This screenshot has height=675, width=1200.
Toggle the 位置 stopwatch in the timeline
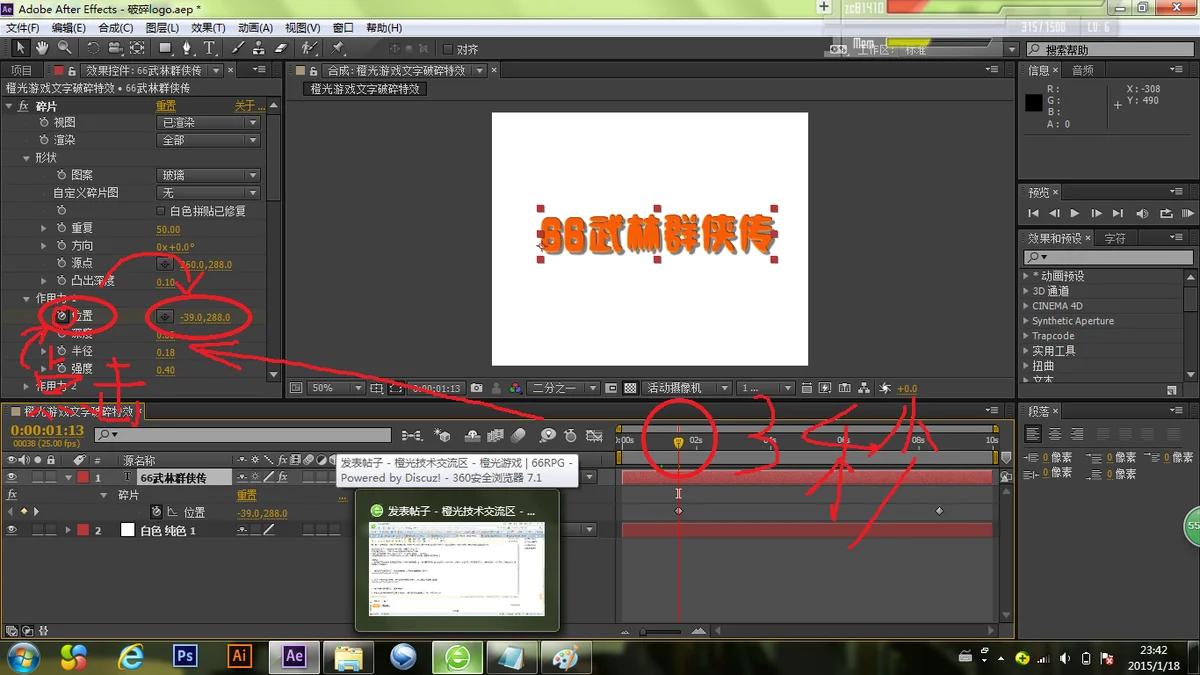click(156, 513)
